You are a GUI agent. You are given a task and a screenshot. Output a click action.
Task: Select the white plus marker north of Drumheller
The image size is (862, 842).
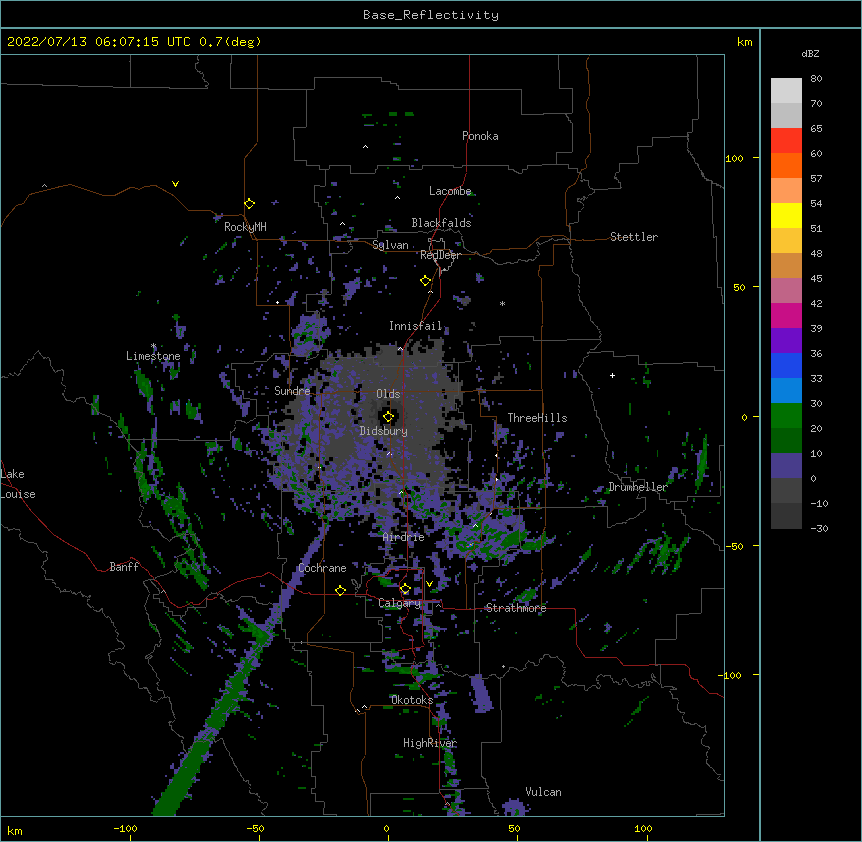tap(612, 375)
